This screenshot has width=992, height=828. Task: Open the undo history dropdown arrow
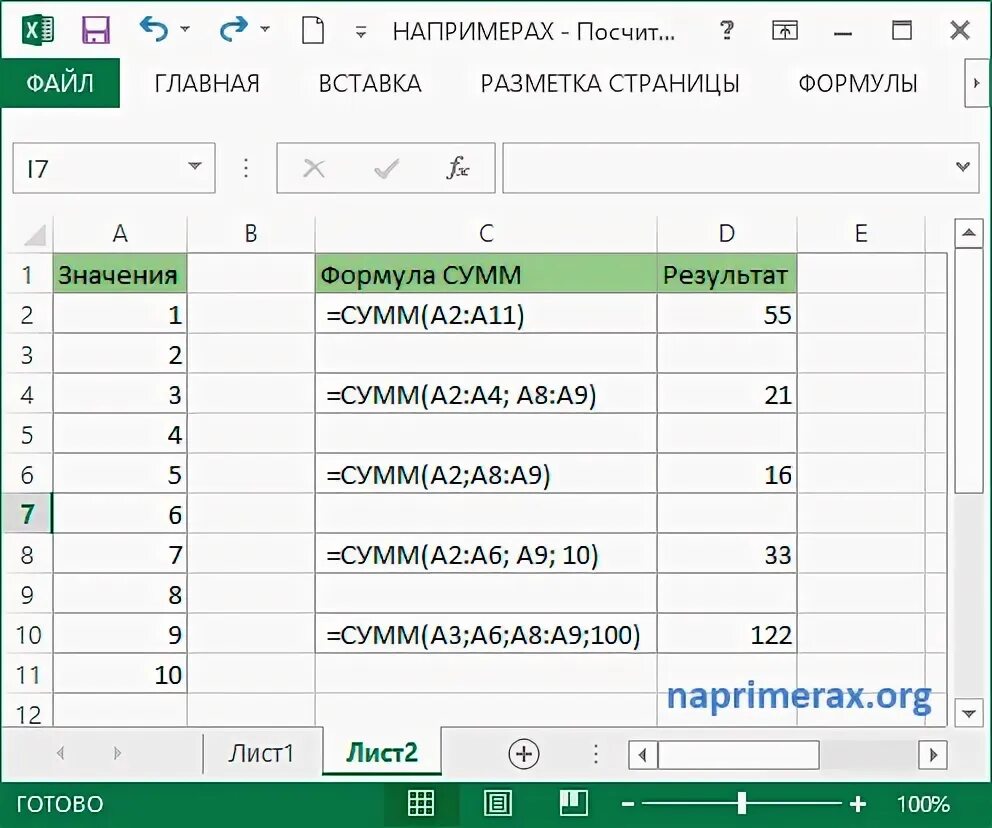tap(185, 29)
